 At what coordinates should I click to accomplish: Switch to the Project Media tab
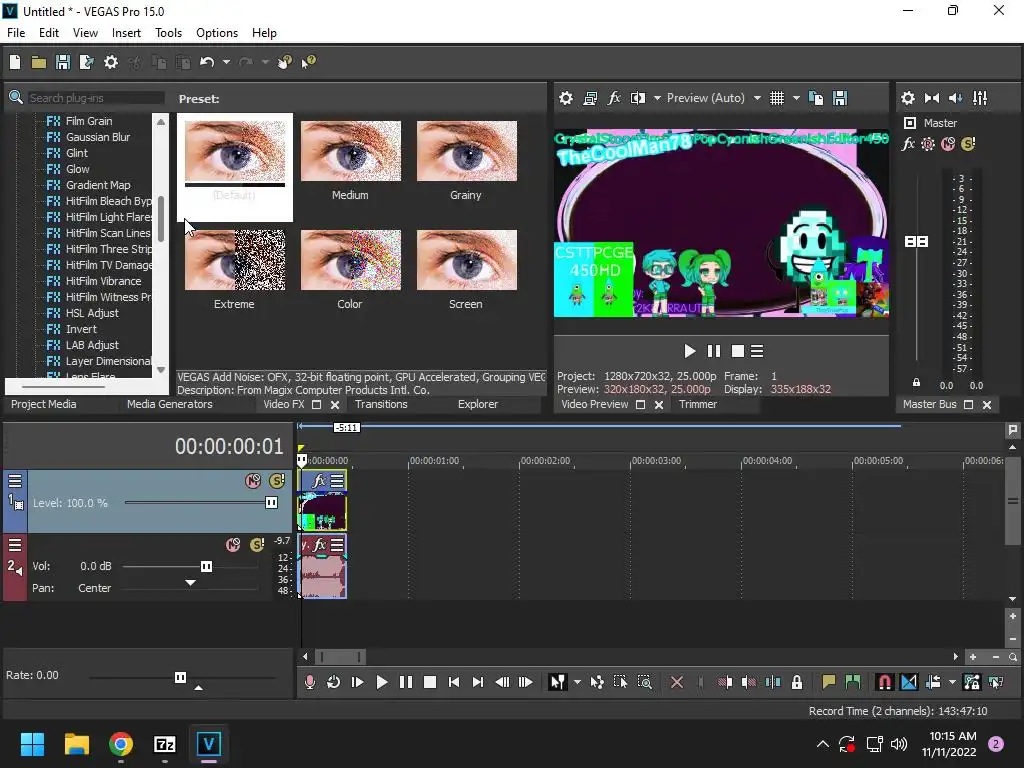pos(44,404)
